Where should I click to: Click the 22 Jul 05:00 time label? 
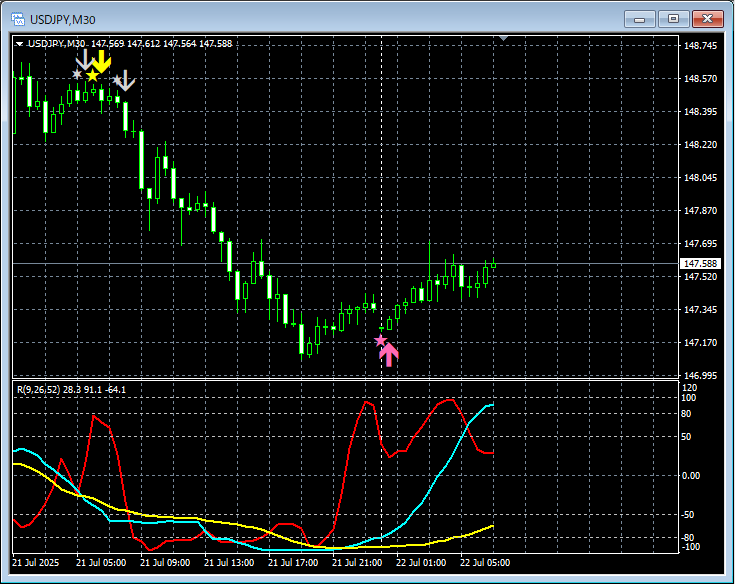[x=485, y=562]
